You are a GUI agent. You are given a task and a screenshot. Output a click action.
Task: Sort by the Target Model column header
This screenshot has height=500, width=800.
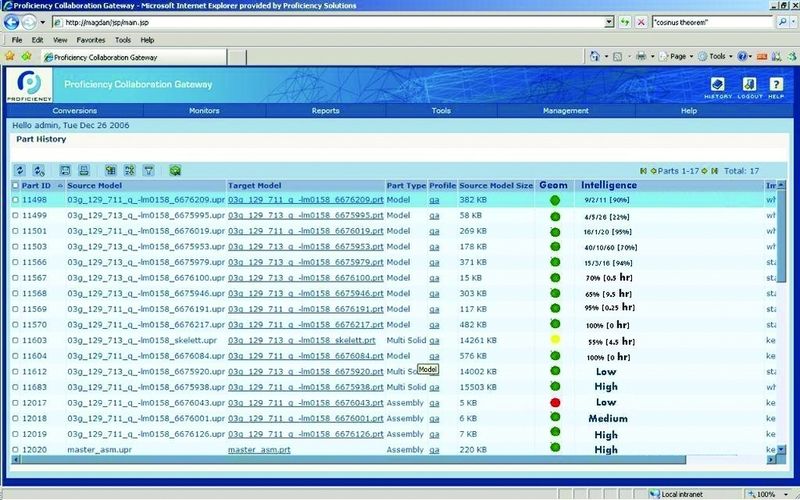255,186
